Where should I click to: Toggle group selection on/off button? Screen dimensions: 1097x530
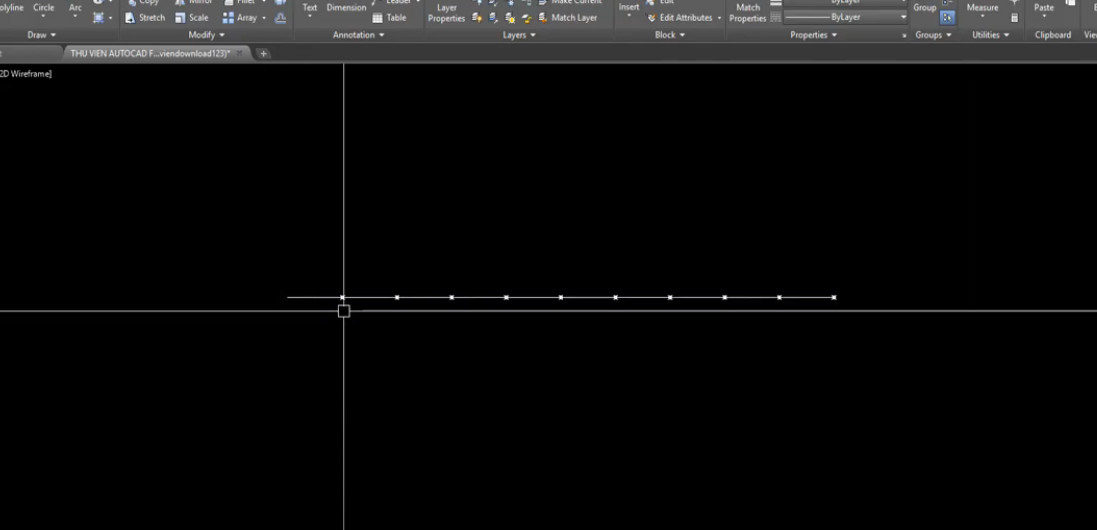[947, 17]
